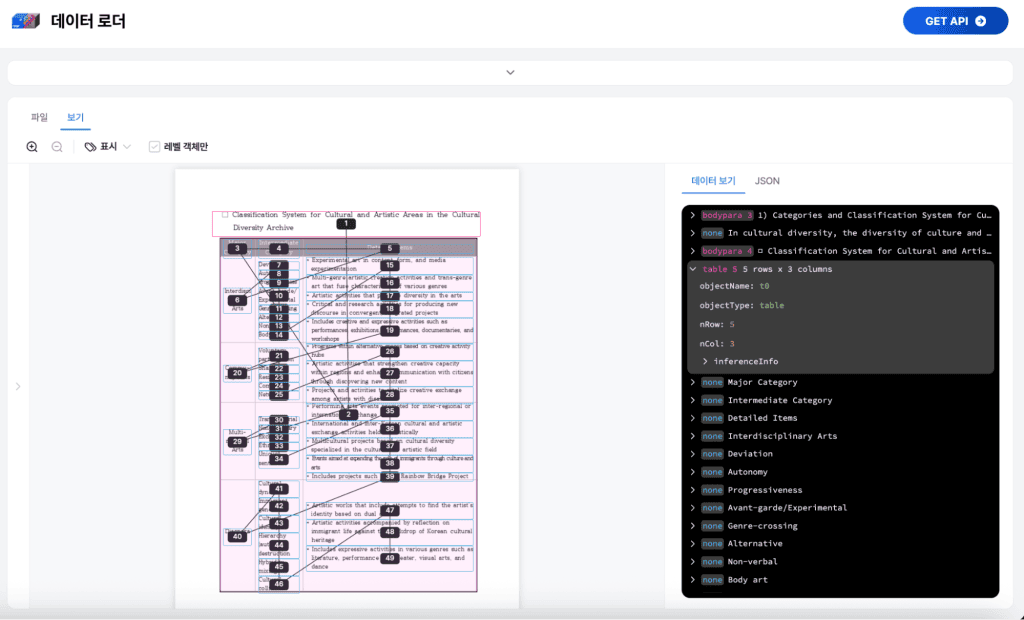Expand the Body art row
Screen dimensions: 1024x620
(x=693, y=579)
